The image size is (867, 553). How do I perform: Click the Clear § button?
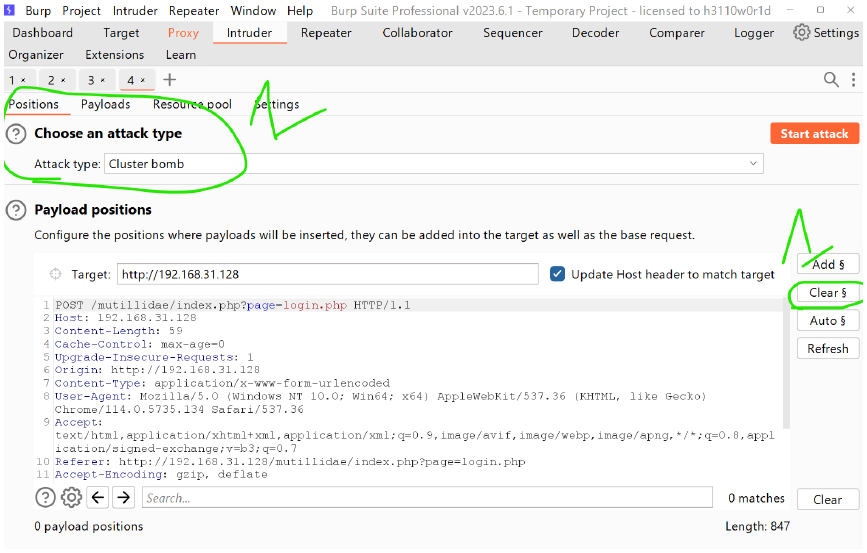tap(828, 293)
